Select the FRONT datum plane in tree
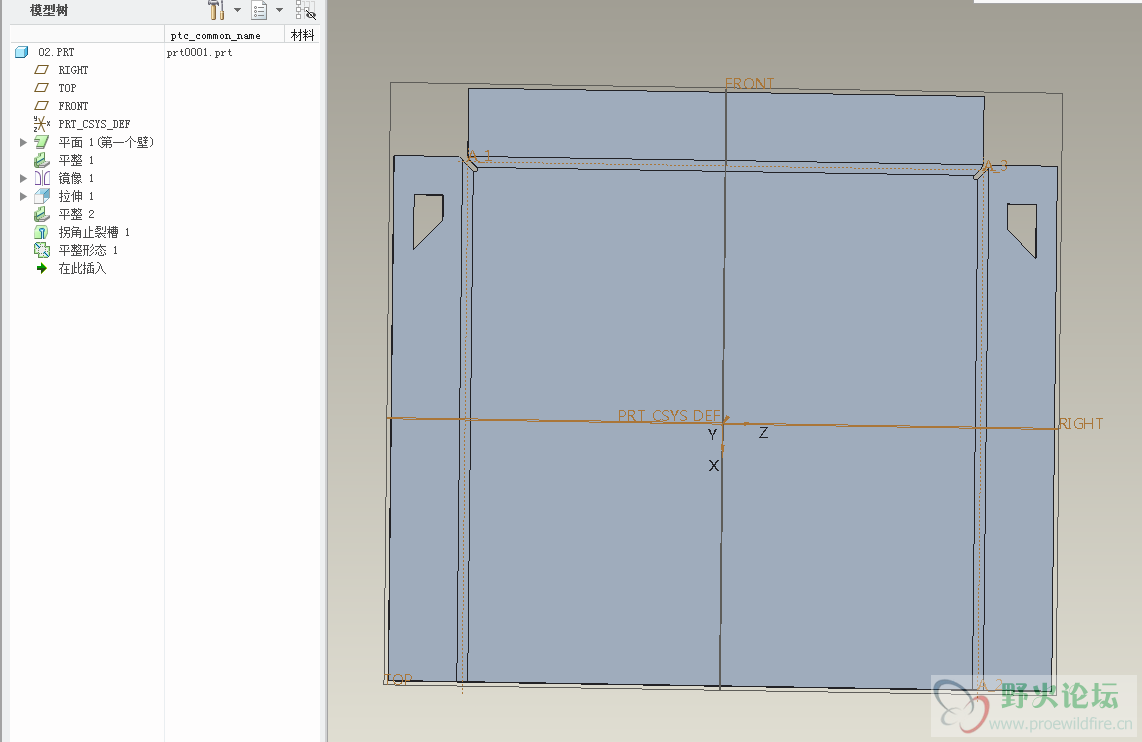 tap(73, 106)
